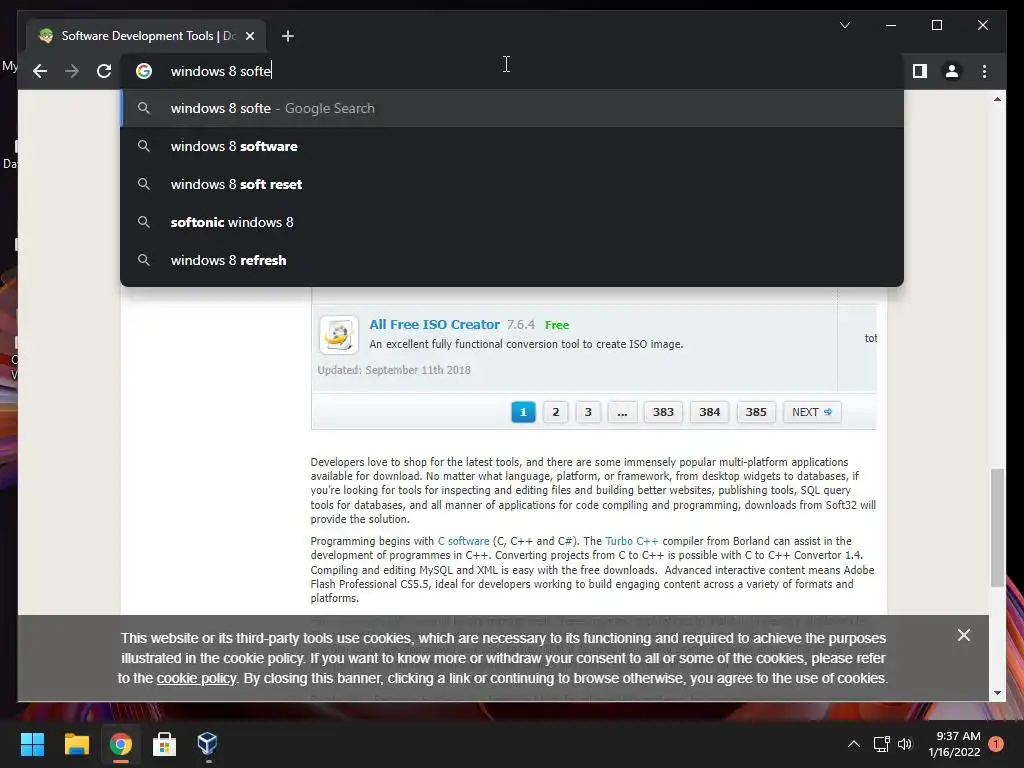The height and width of the screenshot is (768, 1024).
Task: Click the forward navigation arrow
Action: (x=72, y=71)
